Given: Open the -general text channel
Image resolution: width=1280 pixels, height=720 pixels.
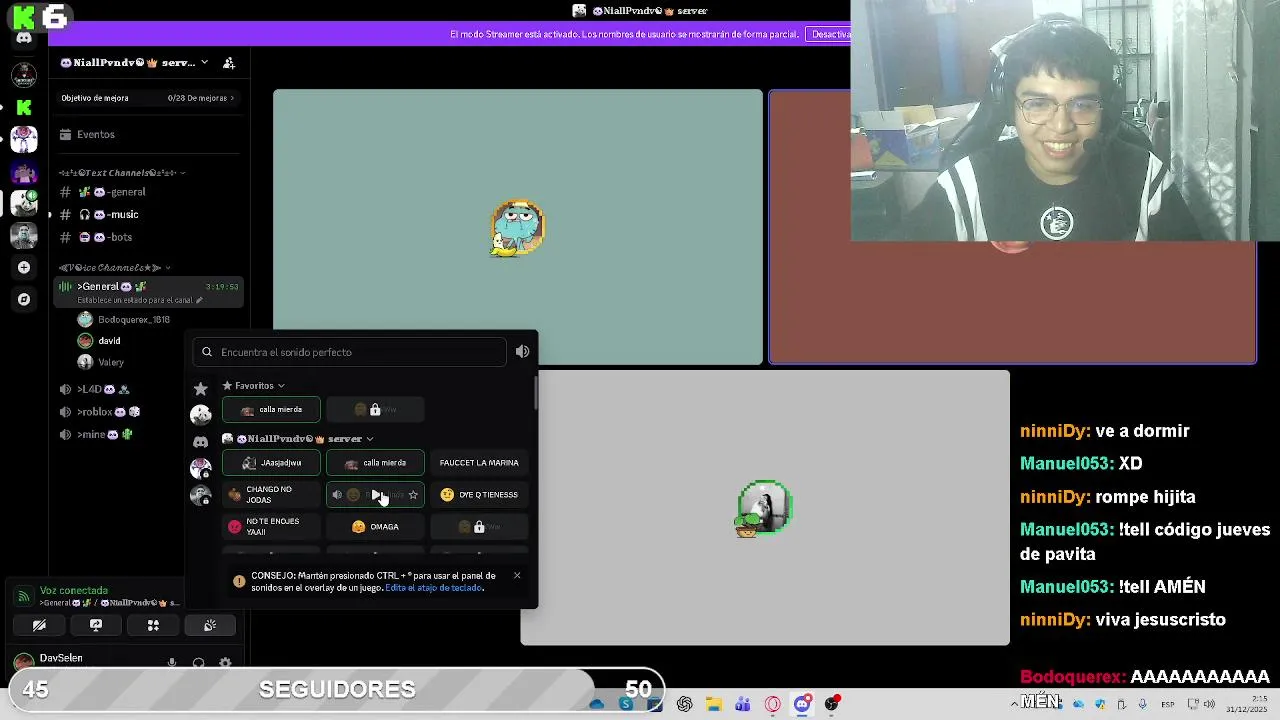Looking at the screenshot, I should coord(146,192).
